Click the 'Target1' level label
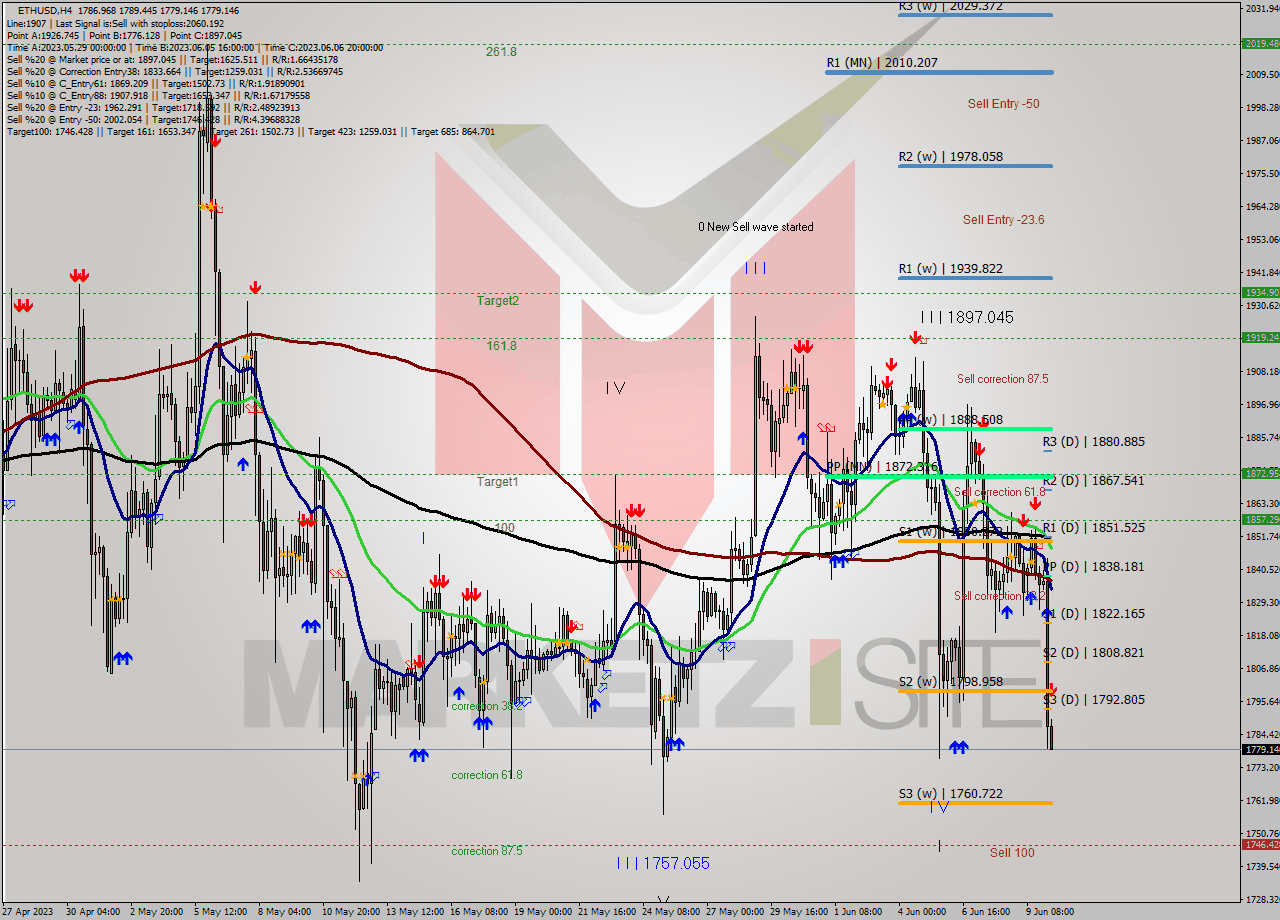Viewport: 1280px width, 920px height. click(x=498, y=482)
